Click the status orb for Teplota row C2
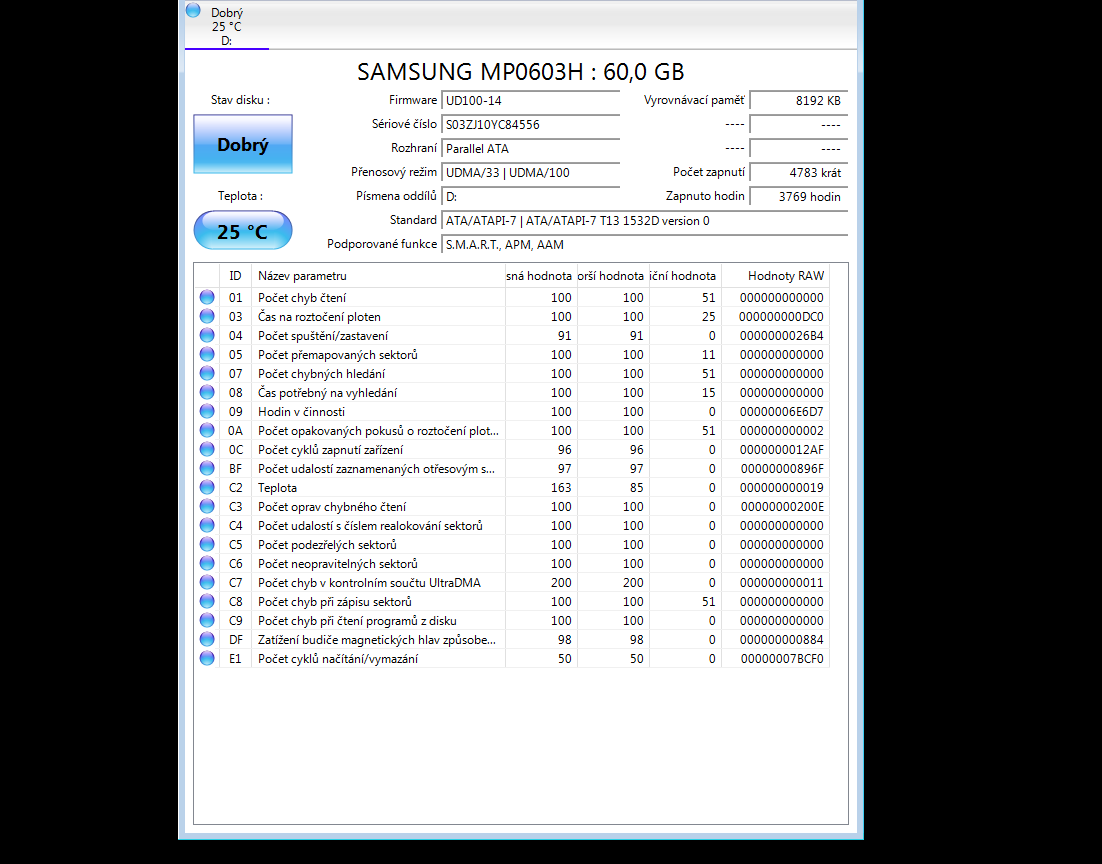The height and width of the screenshot is (864, 1102). click(x=207, y=487)
